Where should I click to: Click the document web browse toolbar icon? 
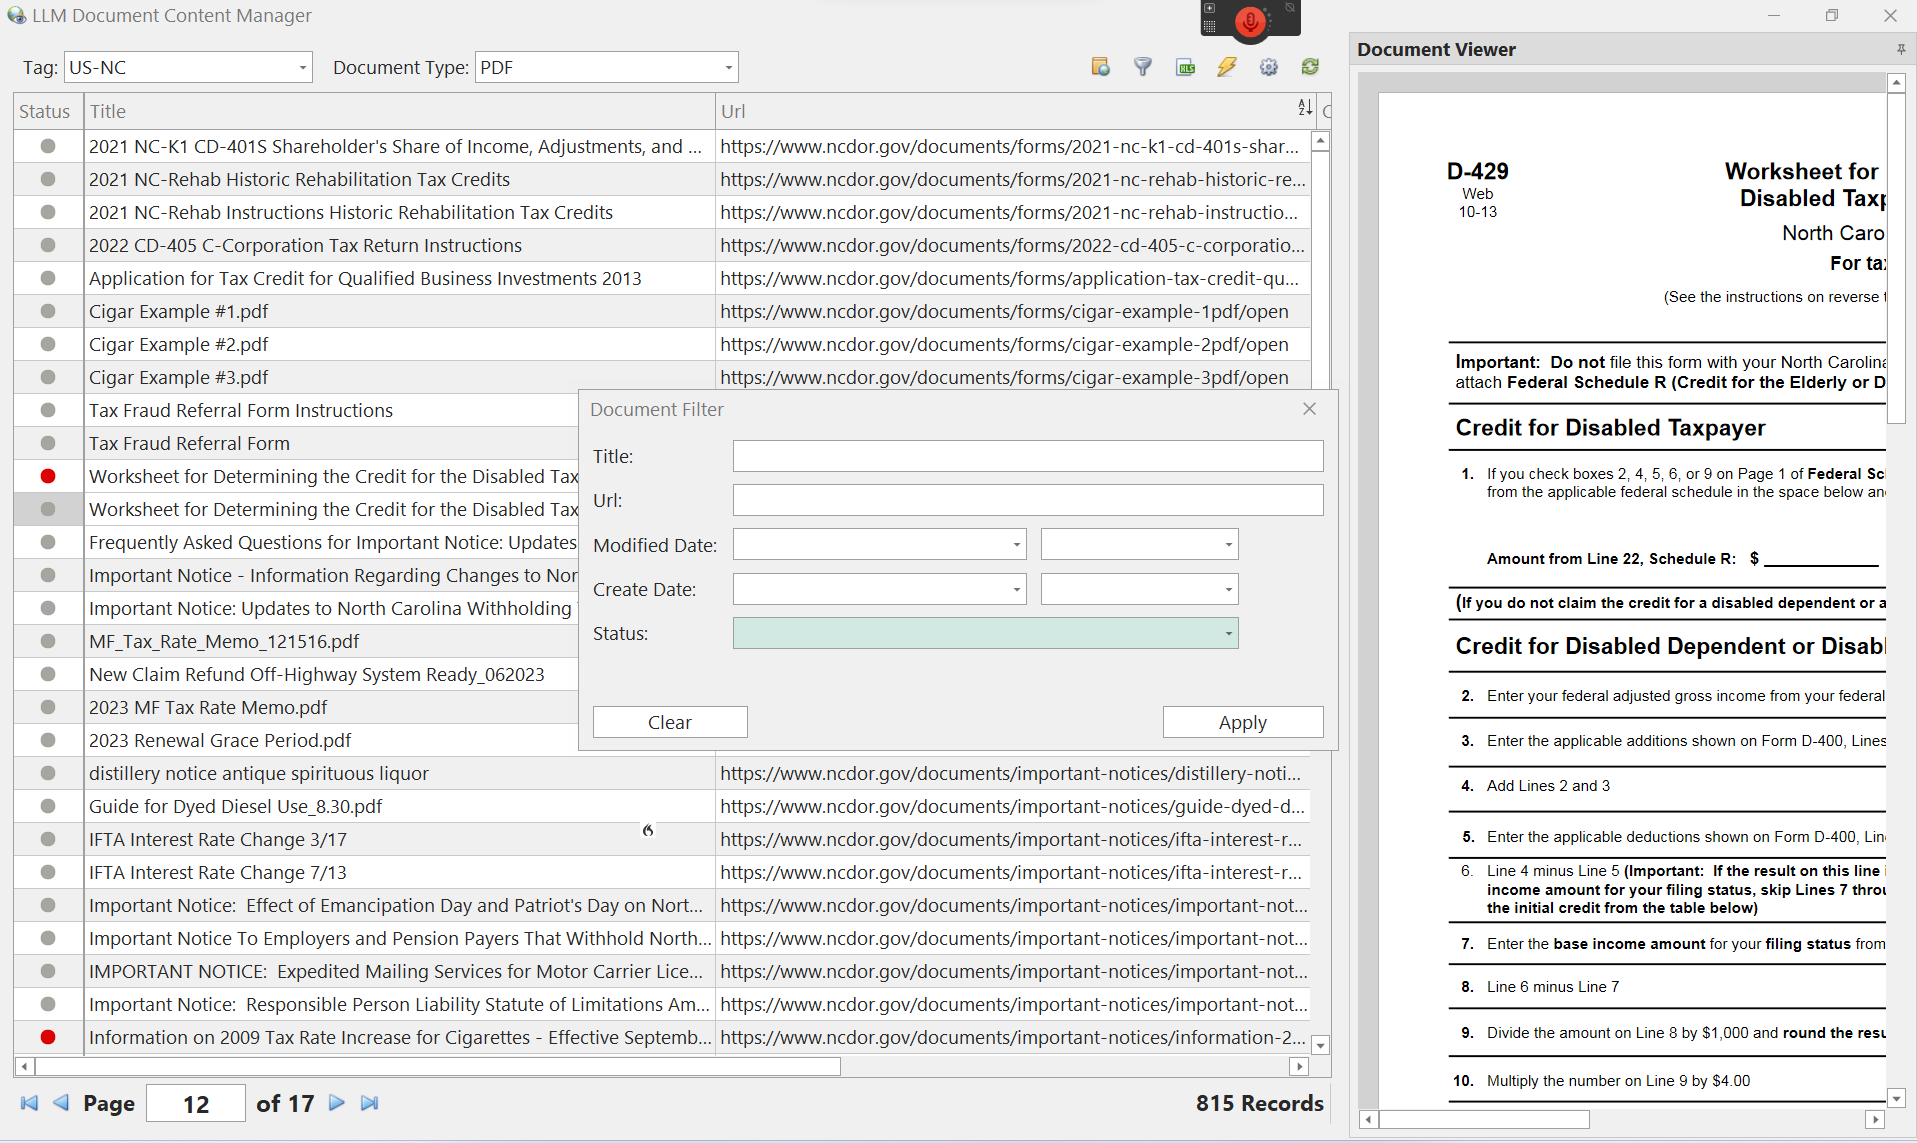(1100, 67)
